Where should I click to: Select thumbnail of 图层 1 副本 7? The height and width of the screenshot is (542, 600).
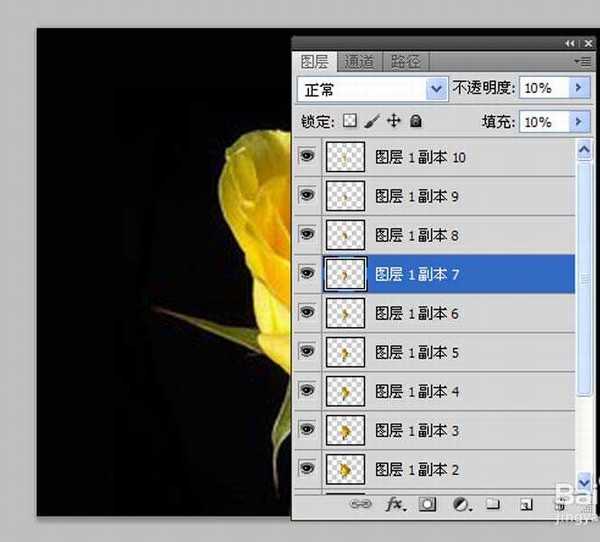pyautogui.click(x=345, y=274)
